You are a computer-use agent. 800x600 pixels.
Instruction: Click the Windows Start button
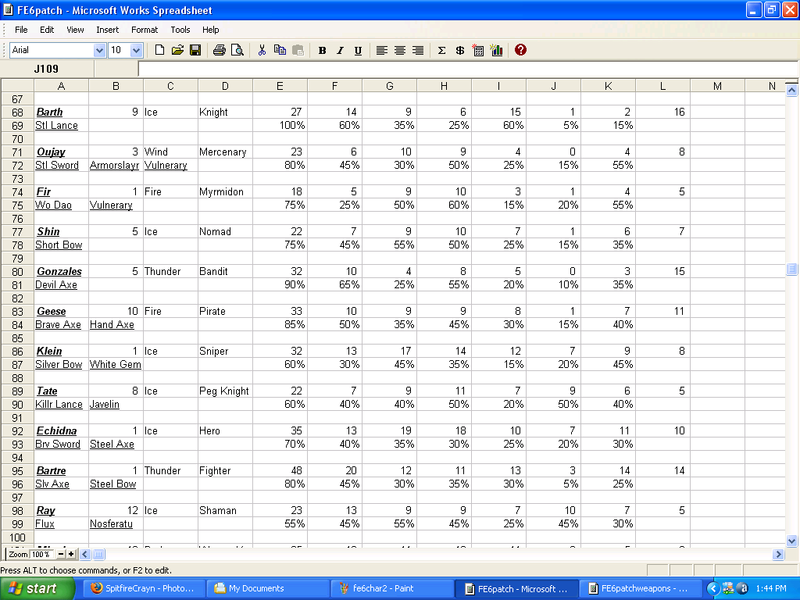click(33, 589)
